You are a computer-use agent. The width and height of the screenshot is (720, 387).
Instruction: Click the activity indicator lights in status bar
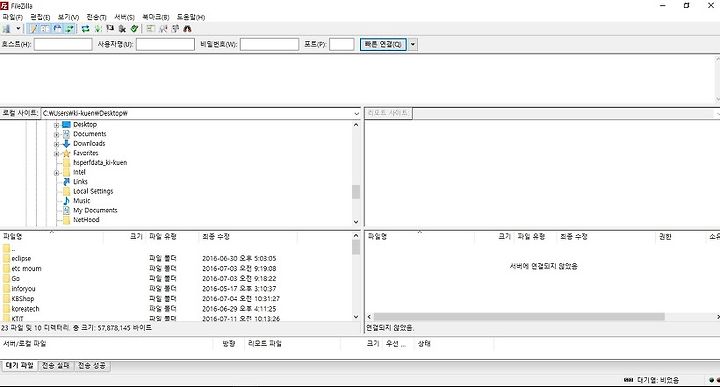click(x=714, y=380)
